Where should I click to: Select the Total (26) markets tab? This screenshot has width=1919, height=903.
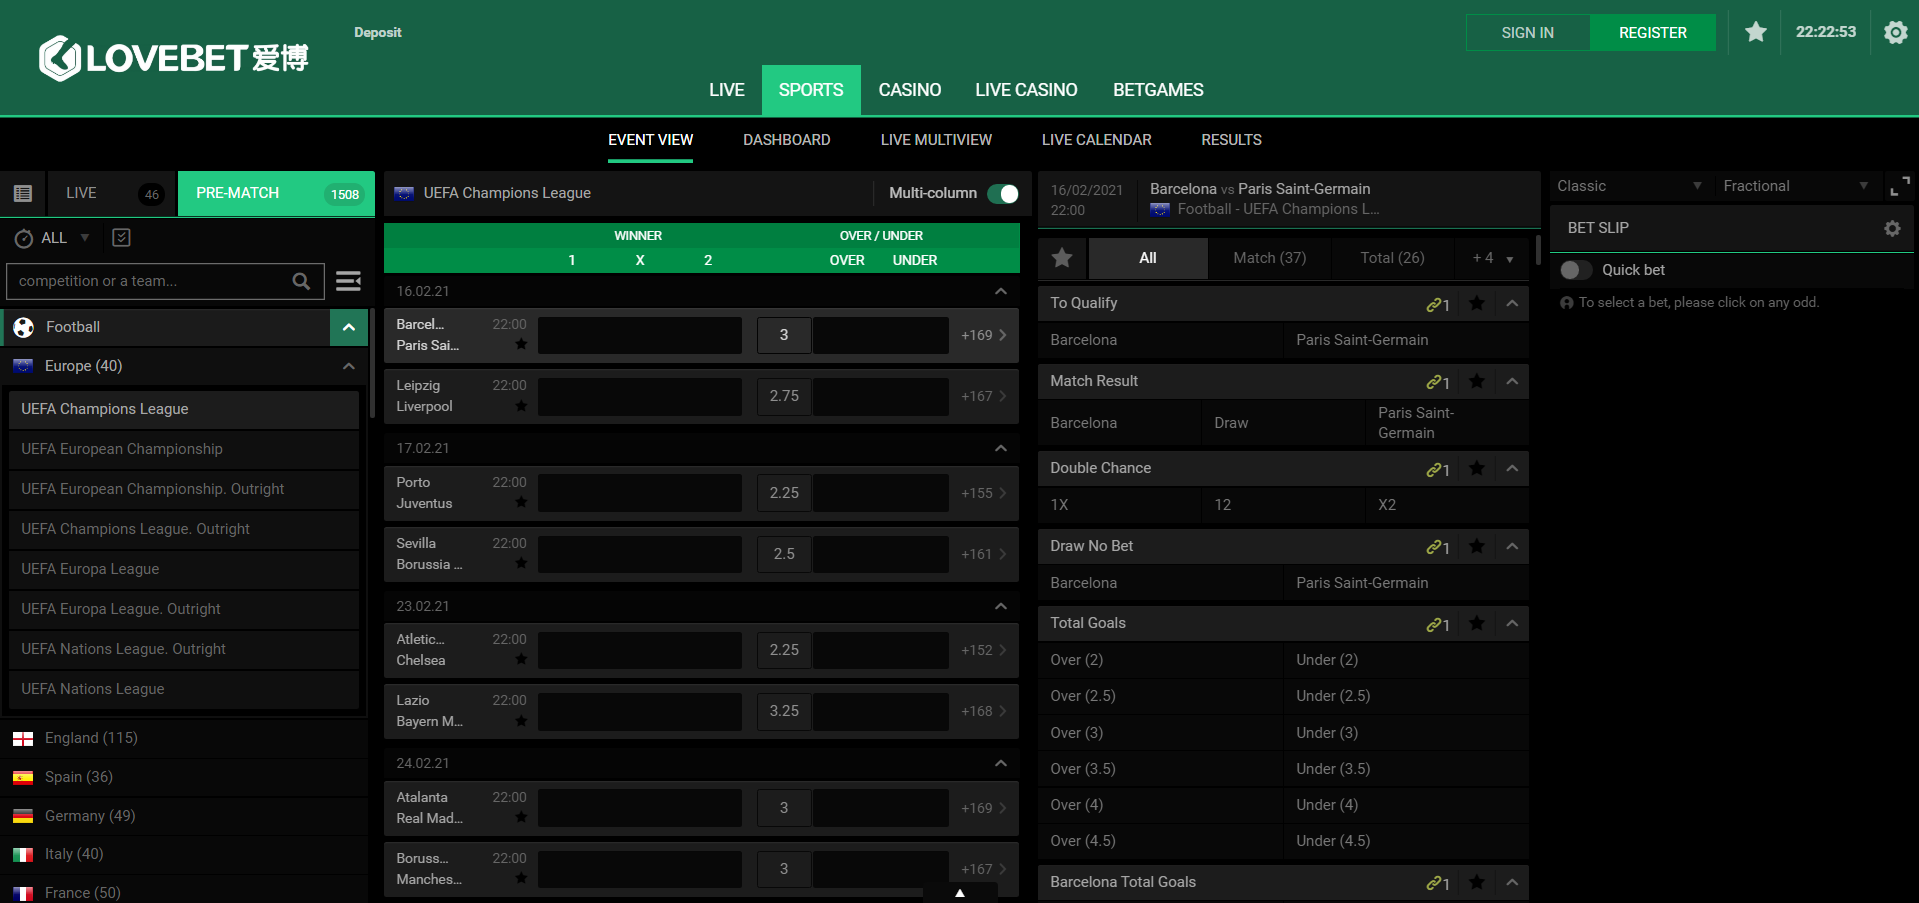[x=1392, y=258]
